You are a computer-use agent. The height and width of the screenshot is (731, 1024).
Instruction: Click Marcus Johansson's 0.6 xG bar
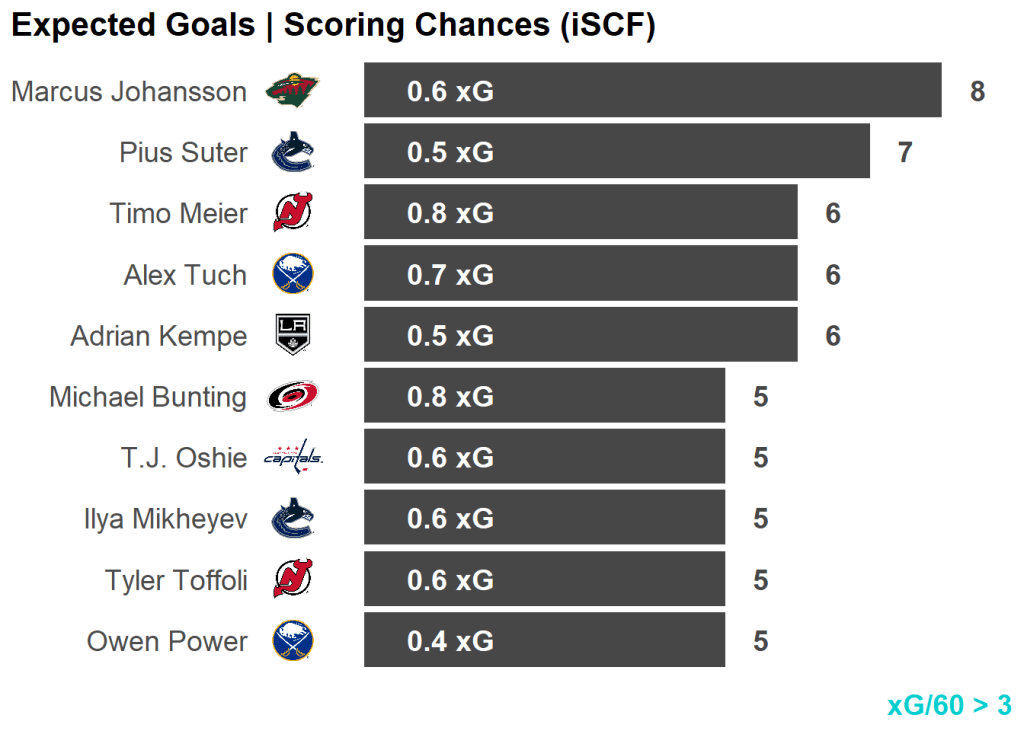(x=652, y=91)
